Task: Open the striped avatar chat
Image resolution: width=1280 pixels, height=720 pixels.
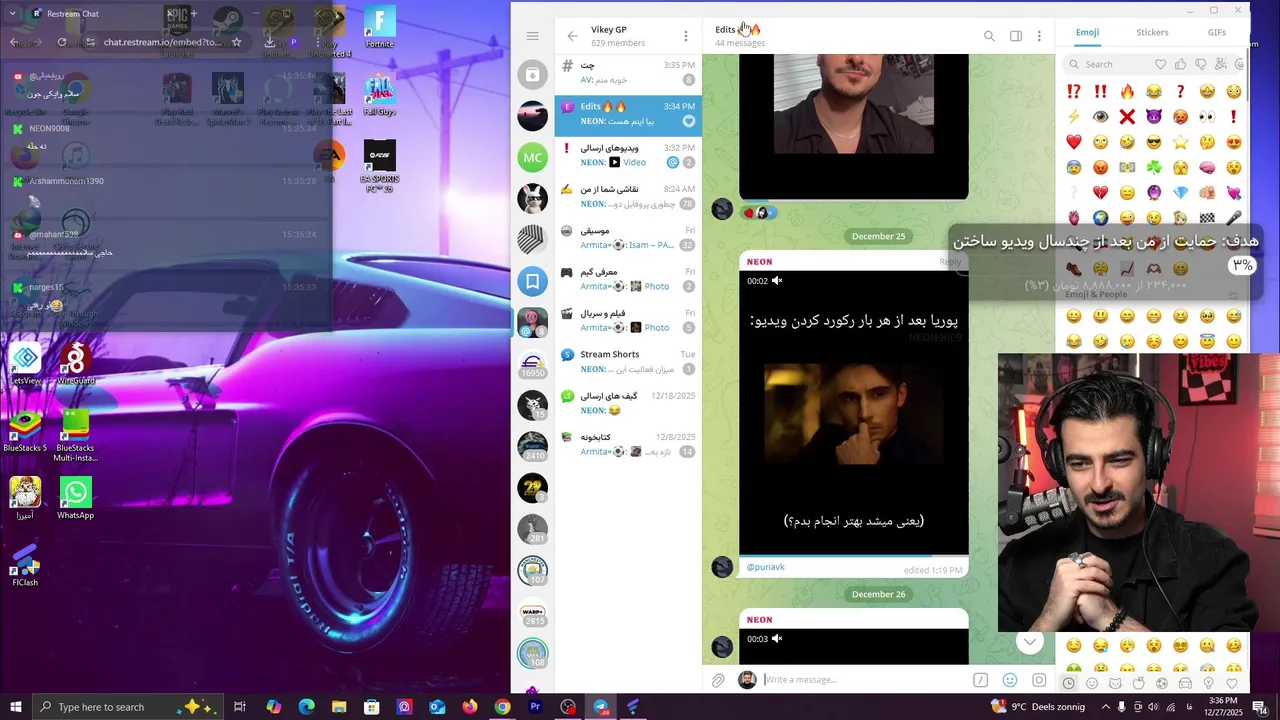Action: point(532,240)
